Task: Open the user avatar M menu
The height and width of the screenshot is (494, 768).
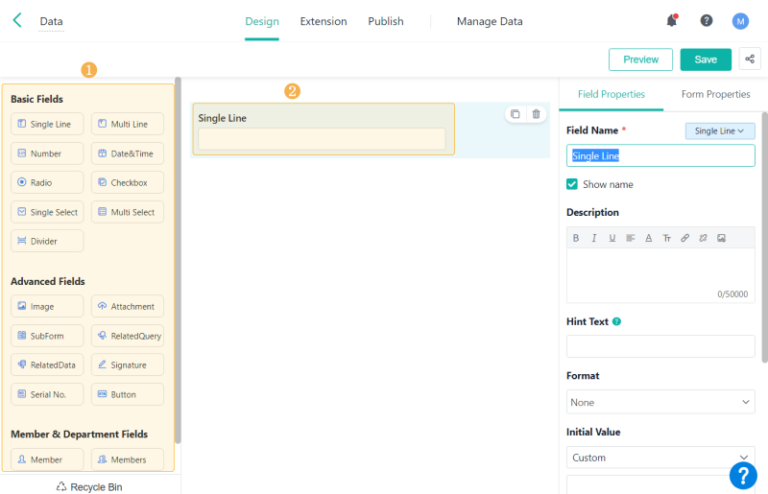Action: (x=740, y=21)
